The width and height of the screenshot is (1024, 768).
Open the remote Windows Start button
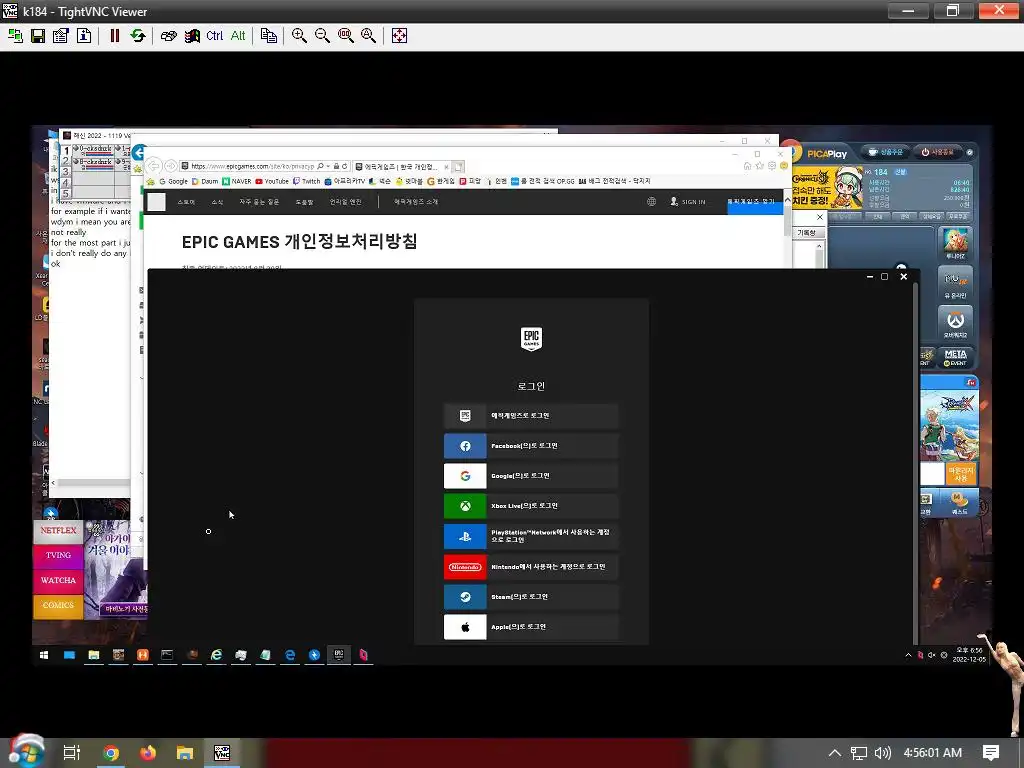point(44,655)
